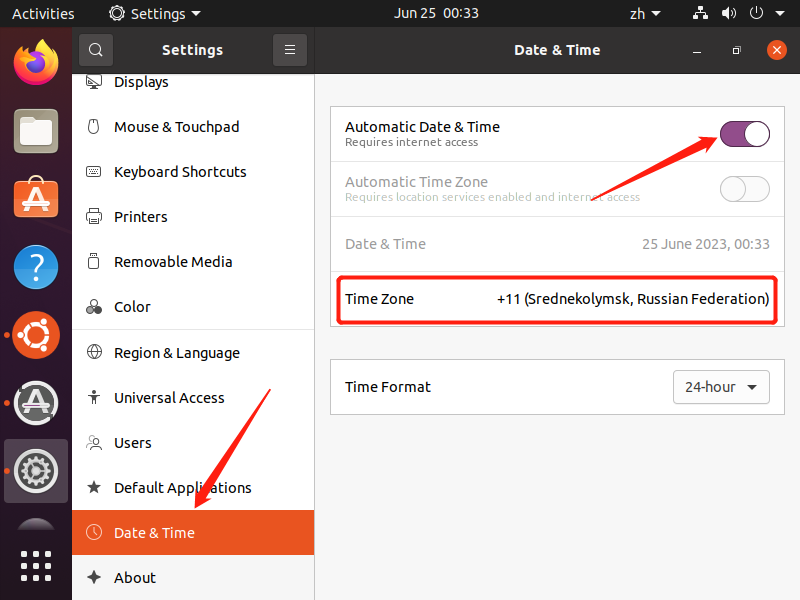The image size is (800, 600).
Task: Open Ubuntu Software from the dock
Action: [x=36, y=199]
